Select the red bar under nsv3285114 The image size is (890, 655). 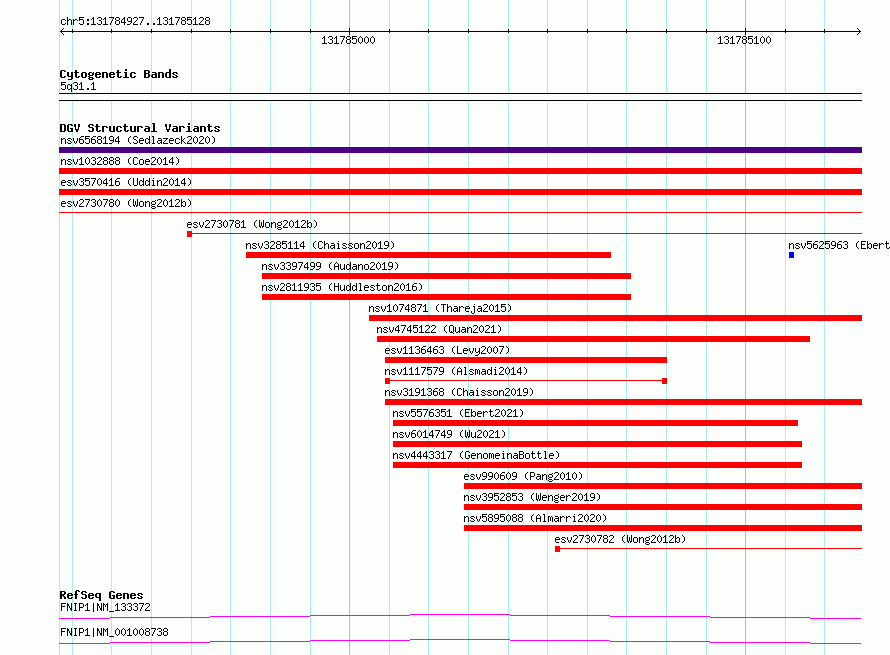coord(429,255)
